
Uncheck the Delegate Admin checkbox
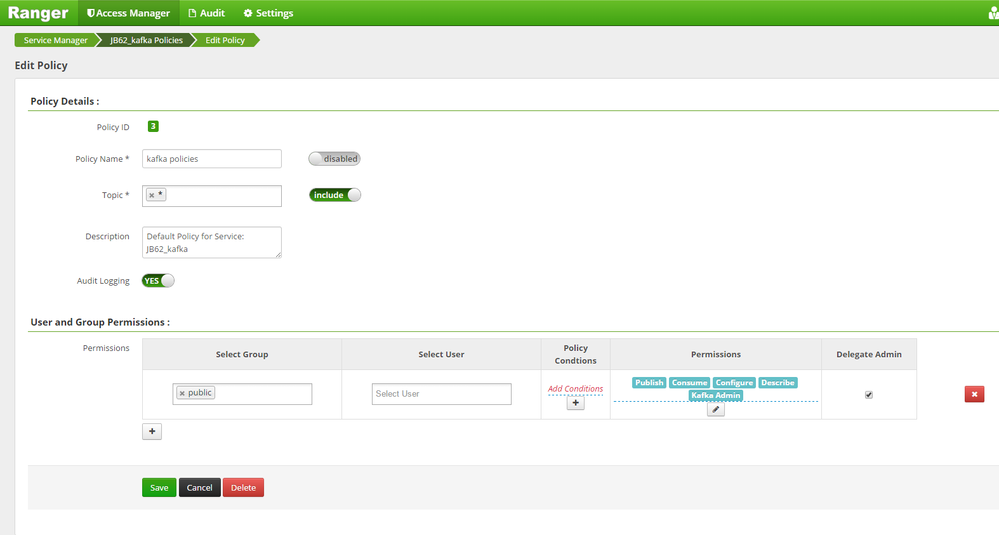pyautogui.click(x=868, y=395)
